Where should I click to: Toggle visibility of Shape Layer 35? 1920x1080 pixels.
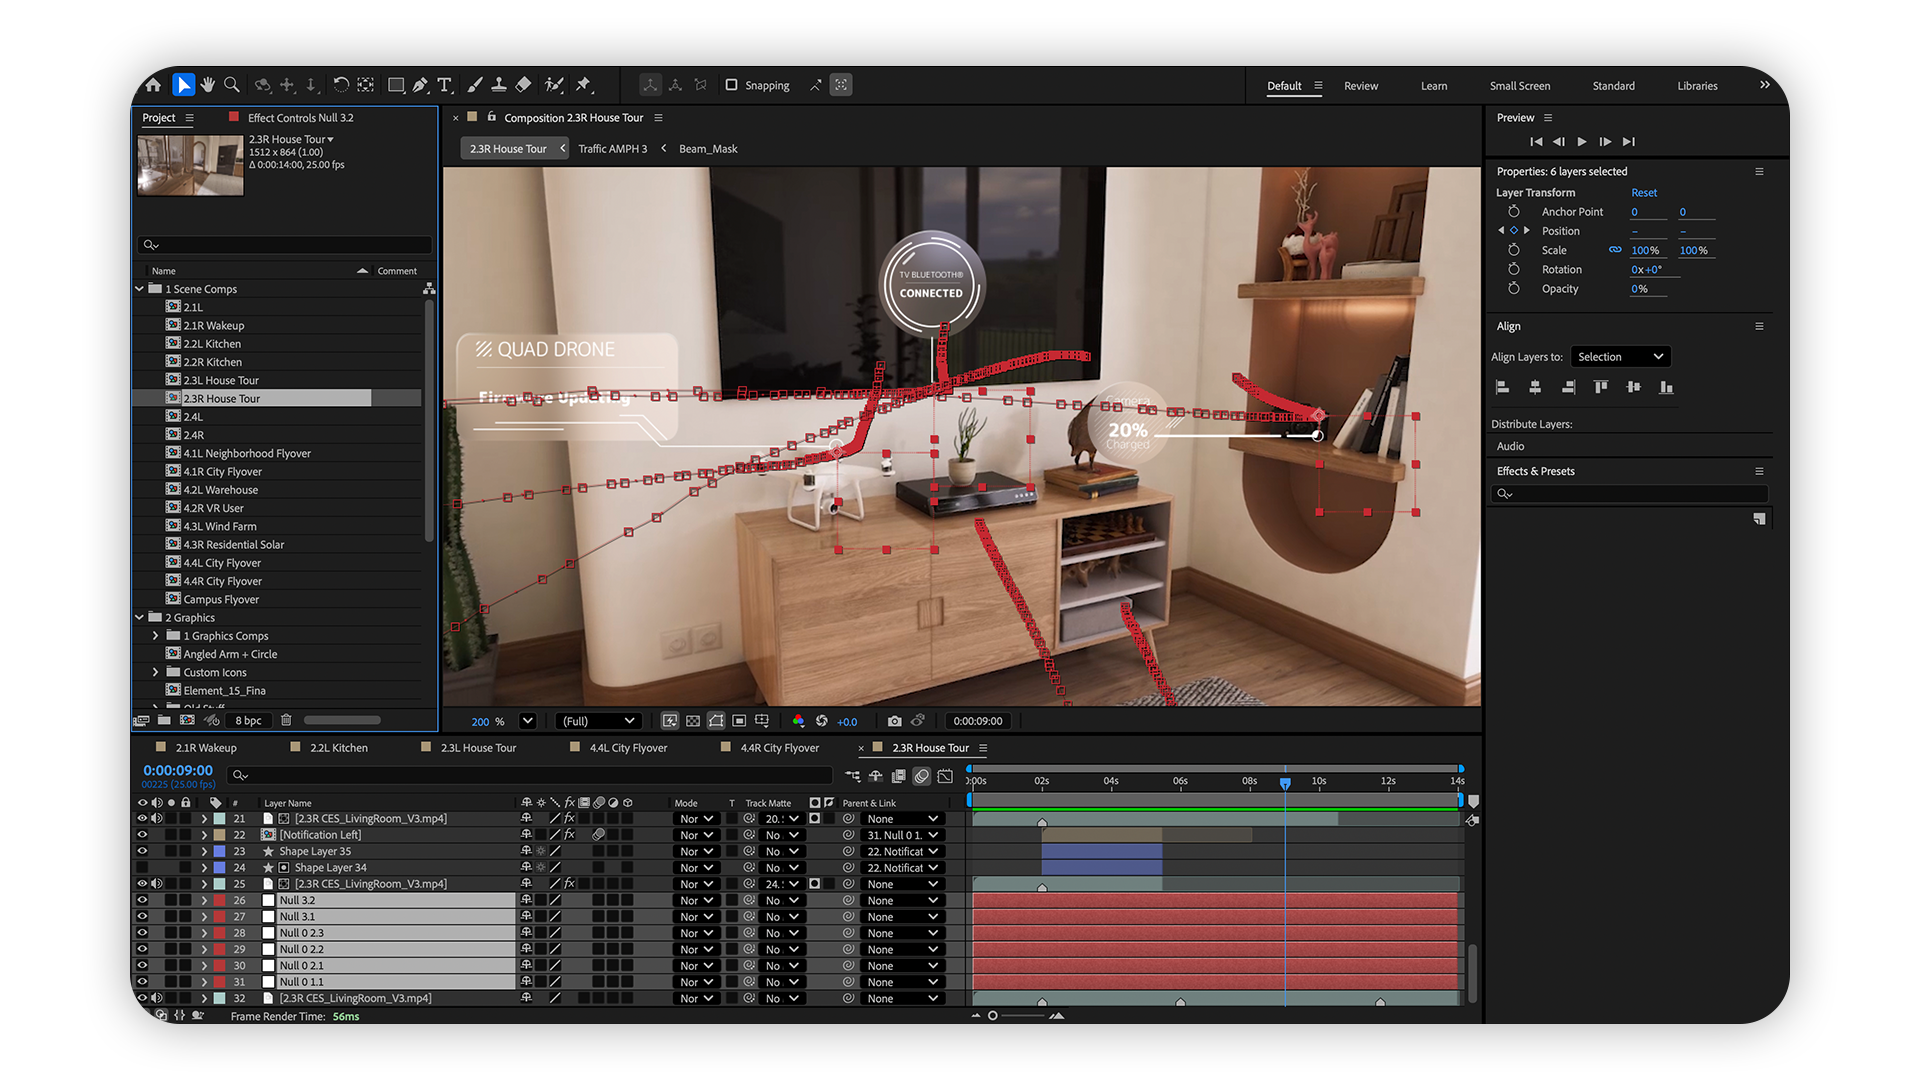(142, 851)
